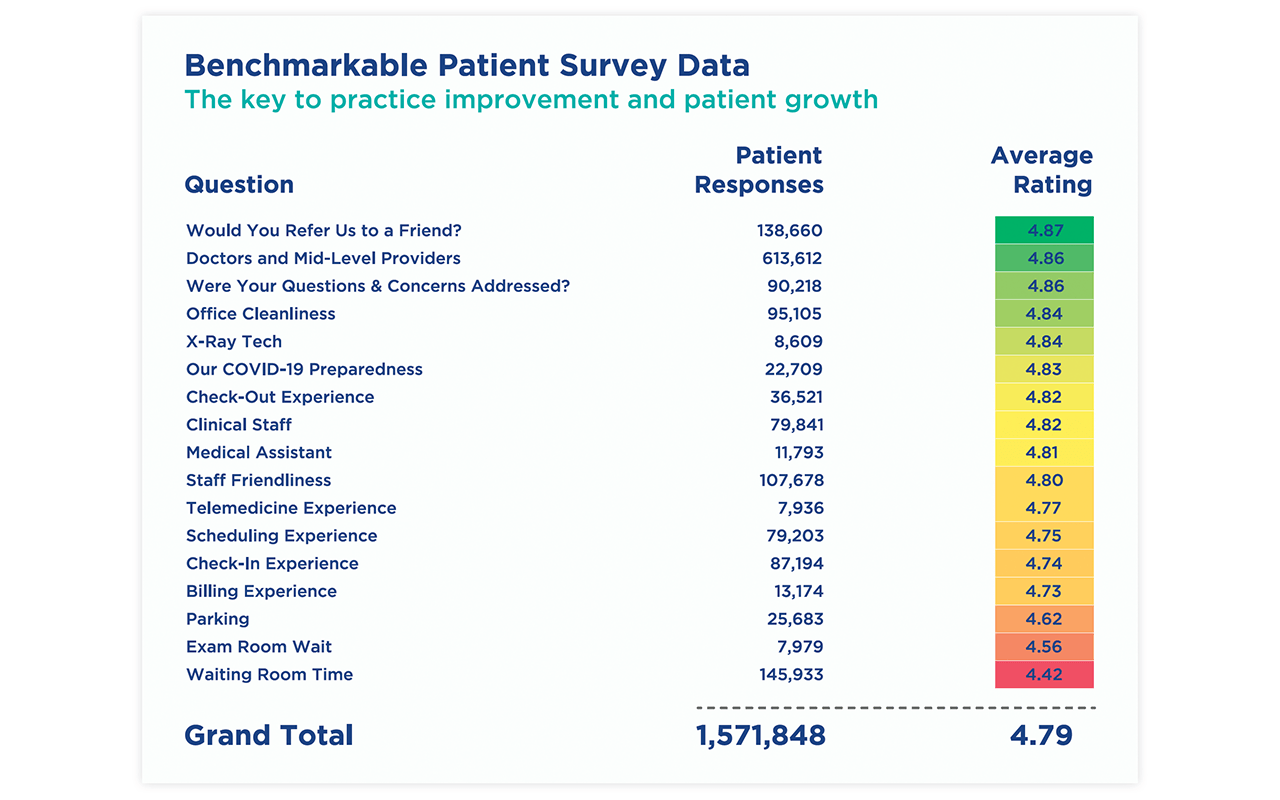Select 'Waiting Room Time' question
This screenshot has height=800, width=1280.
pos(269,674)
